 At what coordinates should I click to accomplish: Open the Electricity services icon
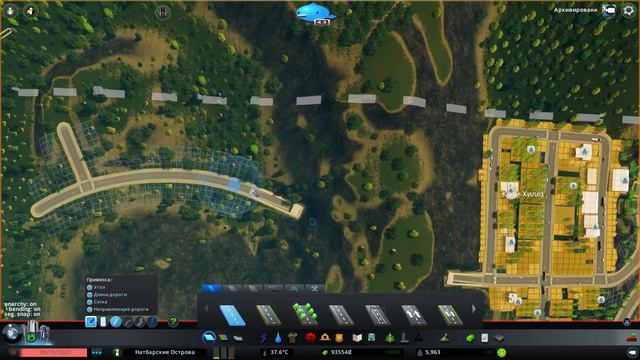pyautogui.click(x=263, y=338)
